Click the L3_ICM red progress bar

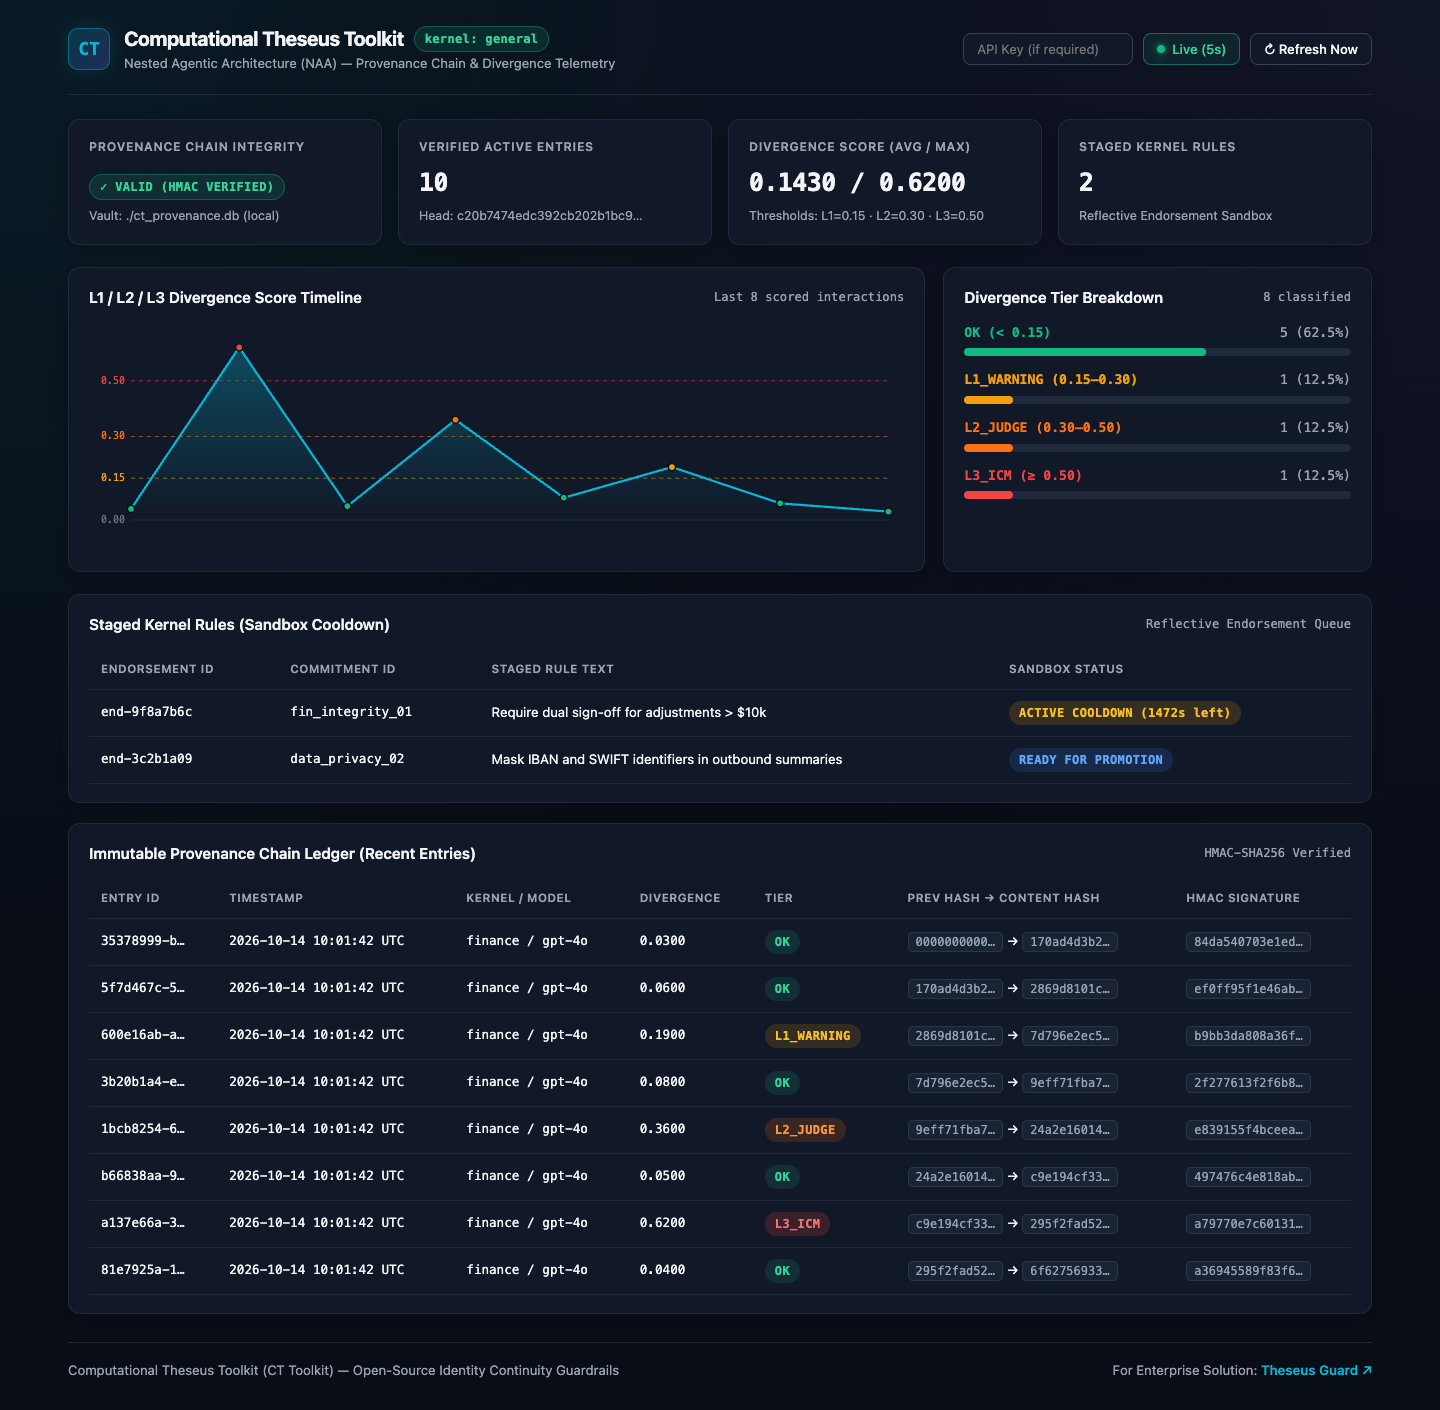[x=988, y=495]
